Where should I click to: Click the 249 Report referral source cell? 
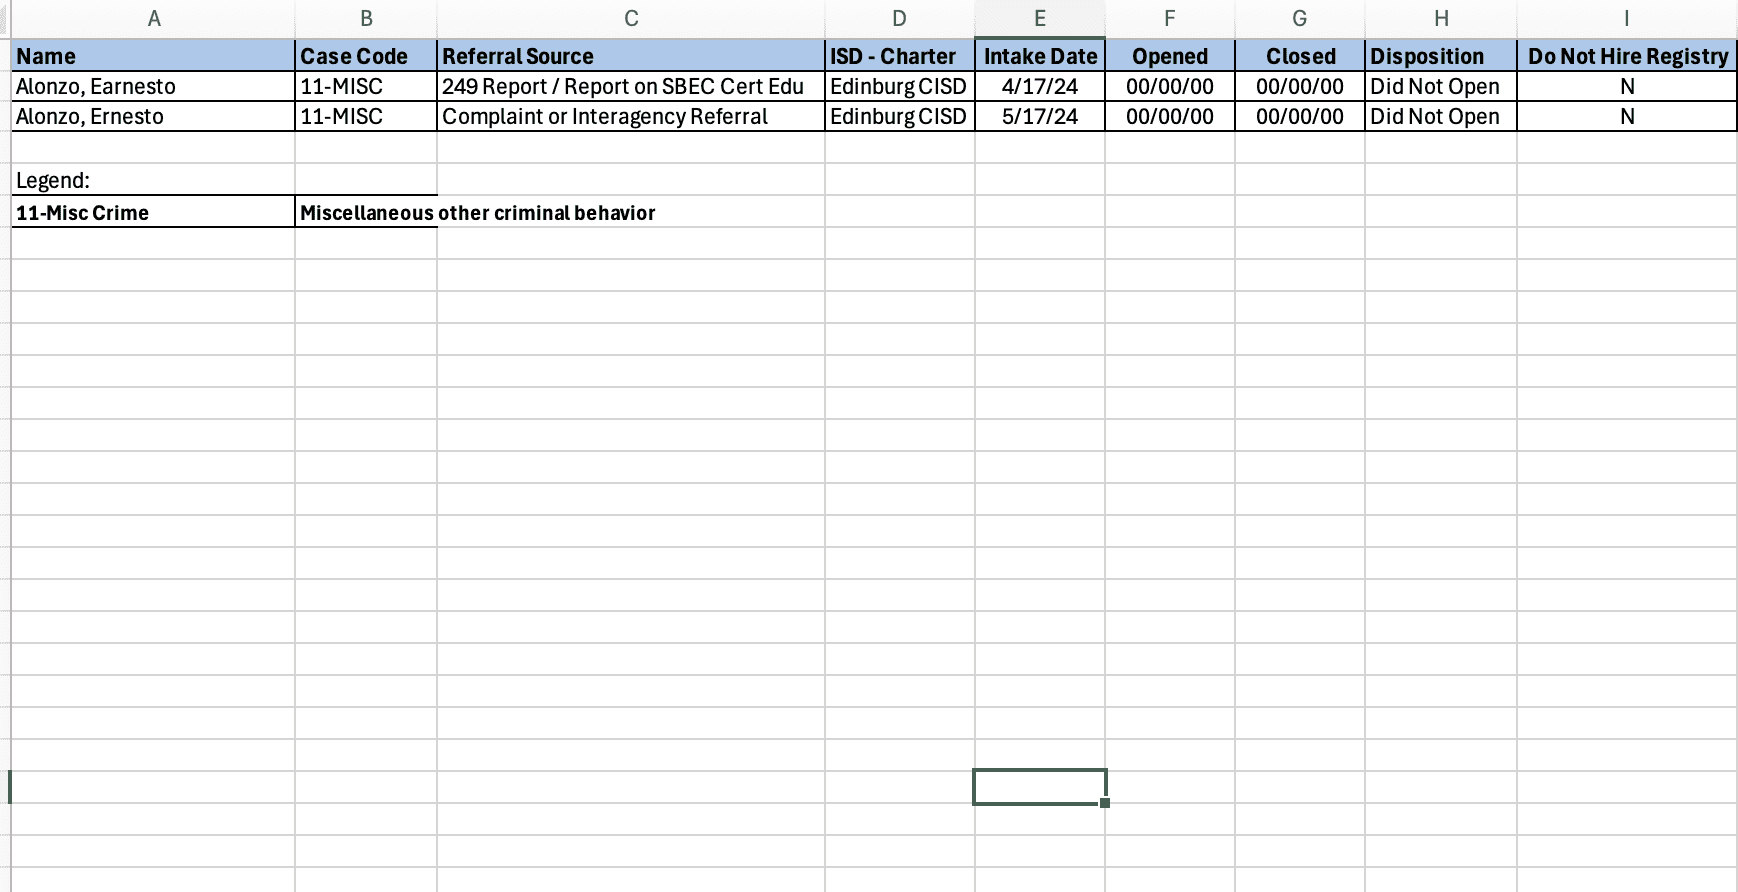[x=630, y=87]
